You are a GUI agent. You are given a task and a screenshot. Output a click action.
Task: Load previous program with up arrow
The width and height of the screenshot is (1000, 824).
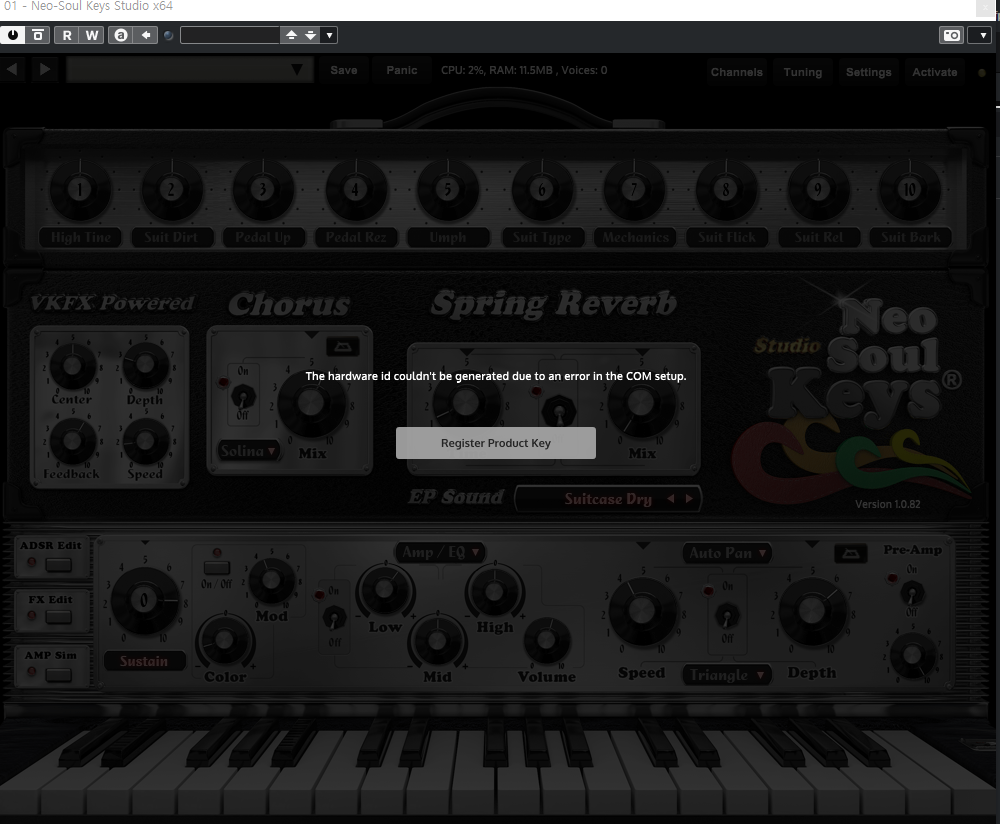pyautogui.click(x=291, y=35)
